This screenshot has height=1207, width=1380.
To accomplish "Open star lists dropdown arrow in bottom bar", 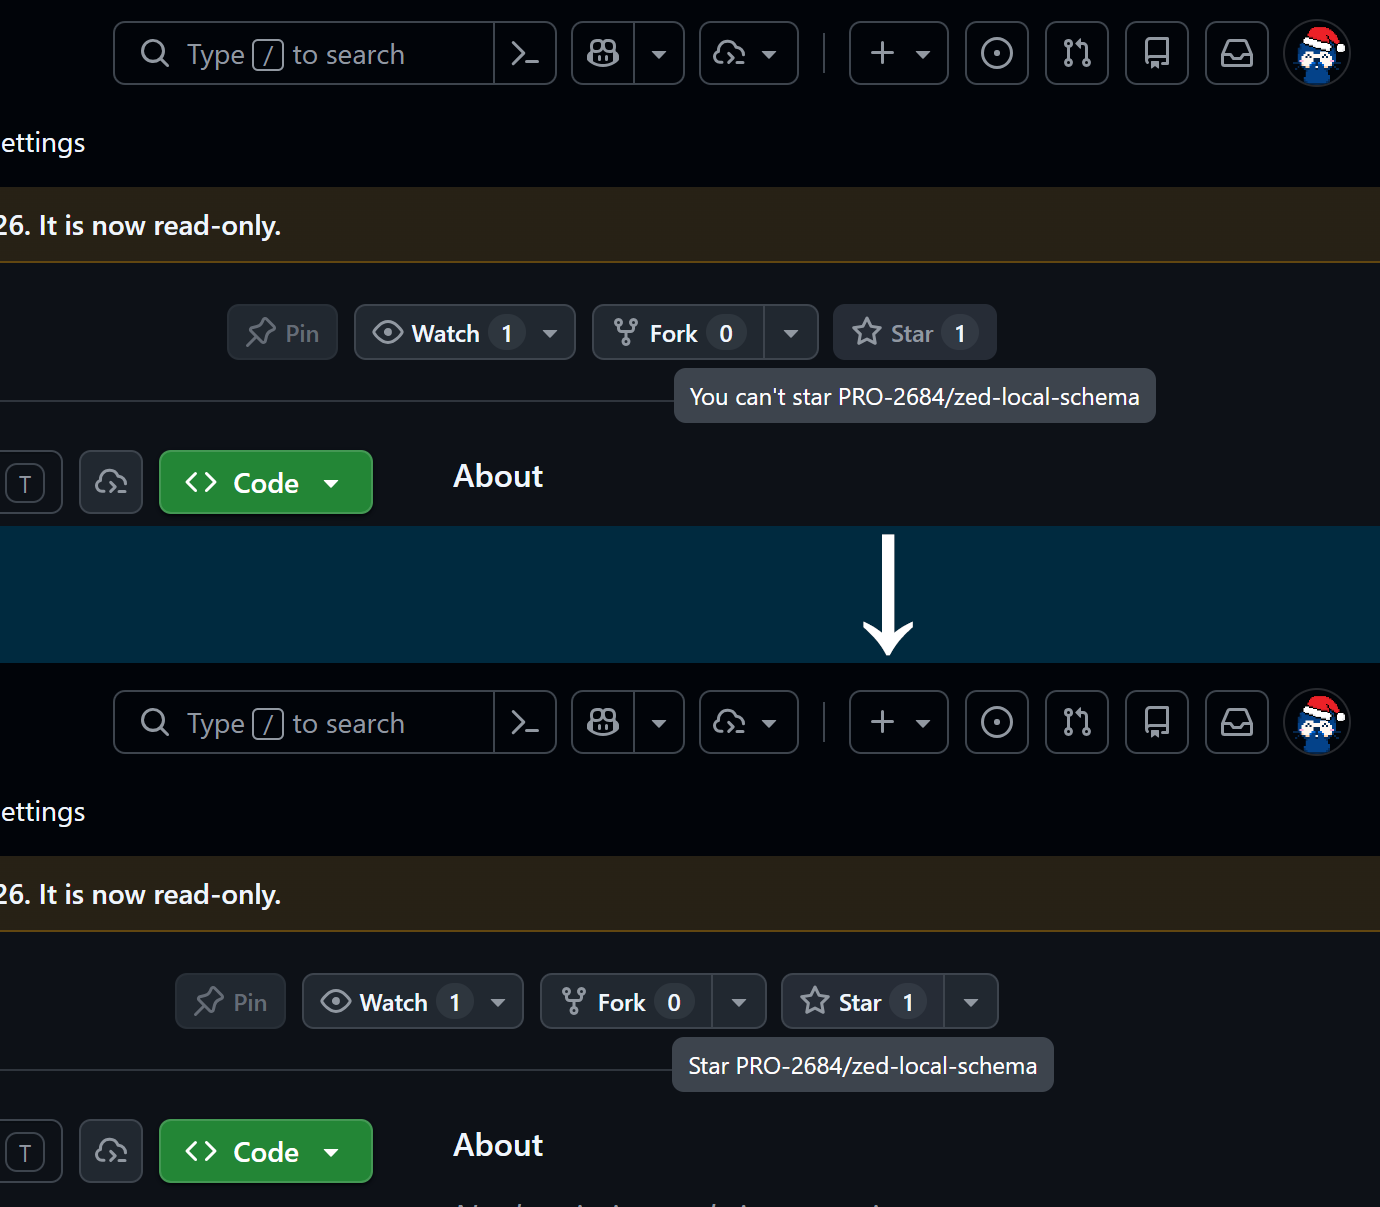I will (971, 1001).
